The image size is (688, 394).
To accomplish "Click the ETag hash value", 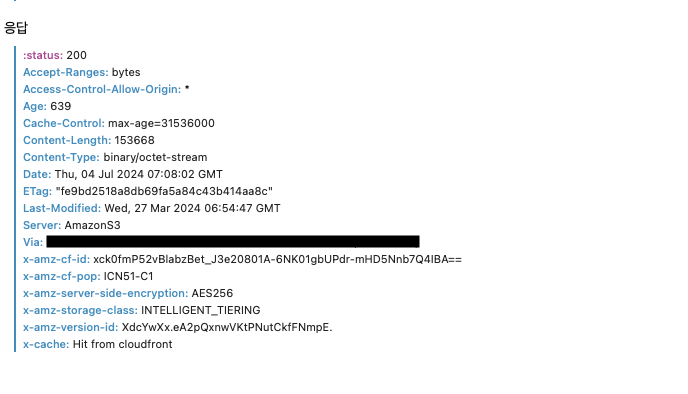I will tap(164, 191).
